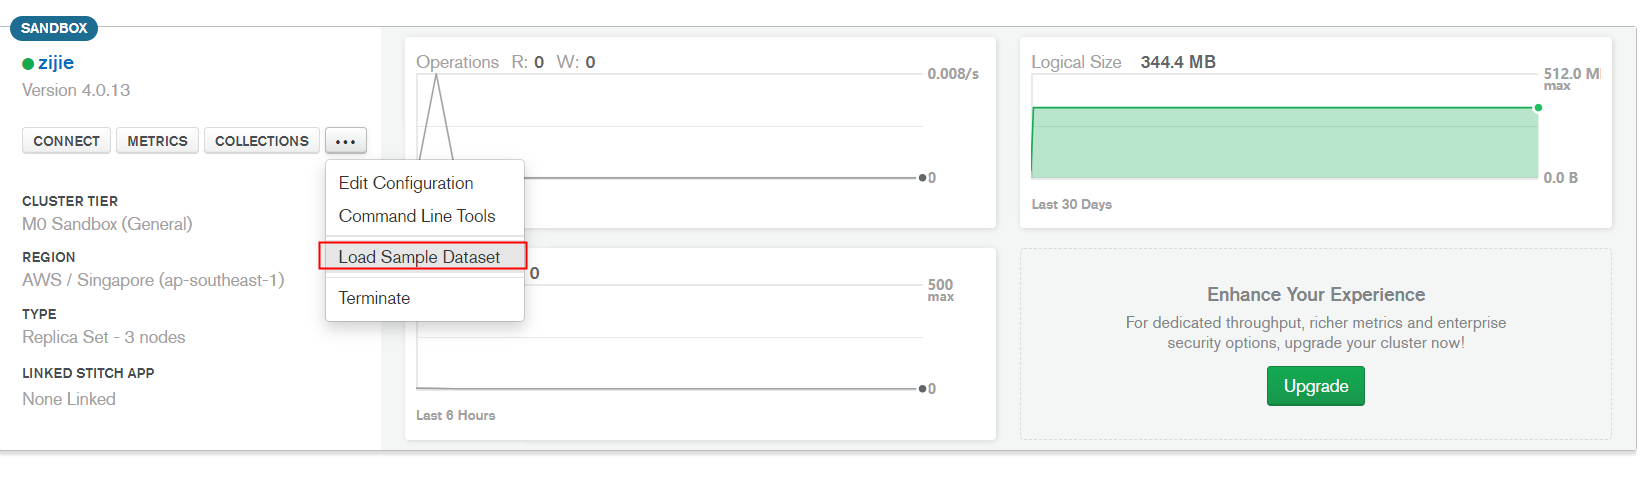
Task: Open the COLLECTIONS browser
Action: [x=262, y=141]
